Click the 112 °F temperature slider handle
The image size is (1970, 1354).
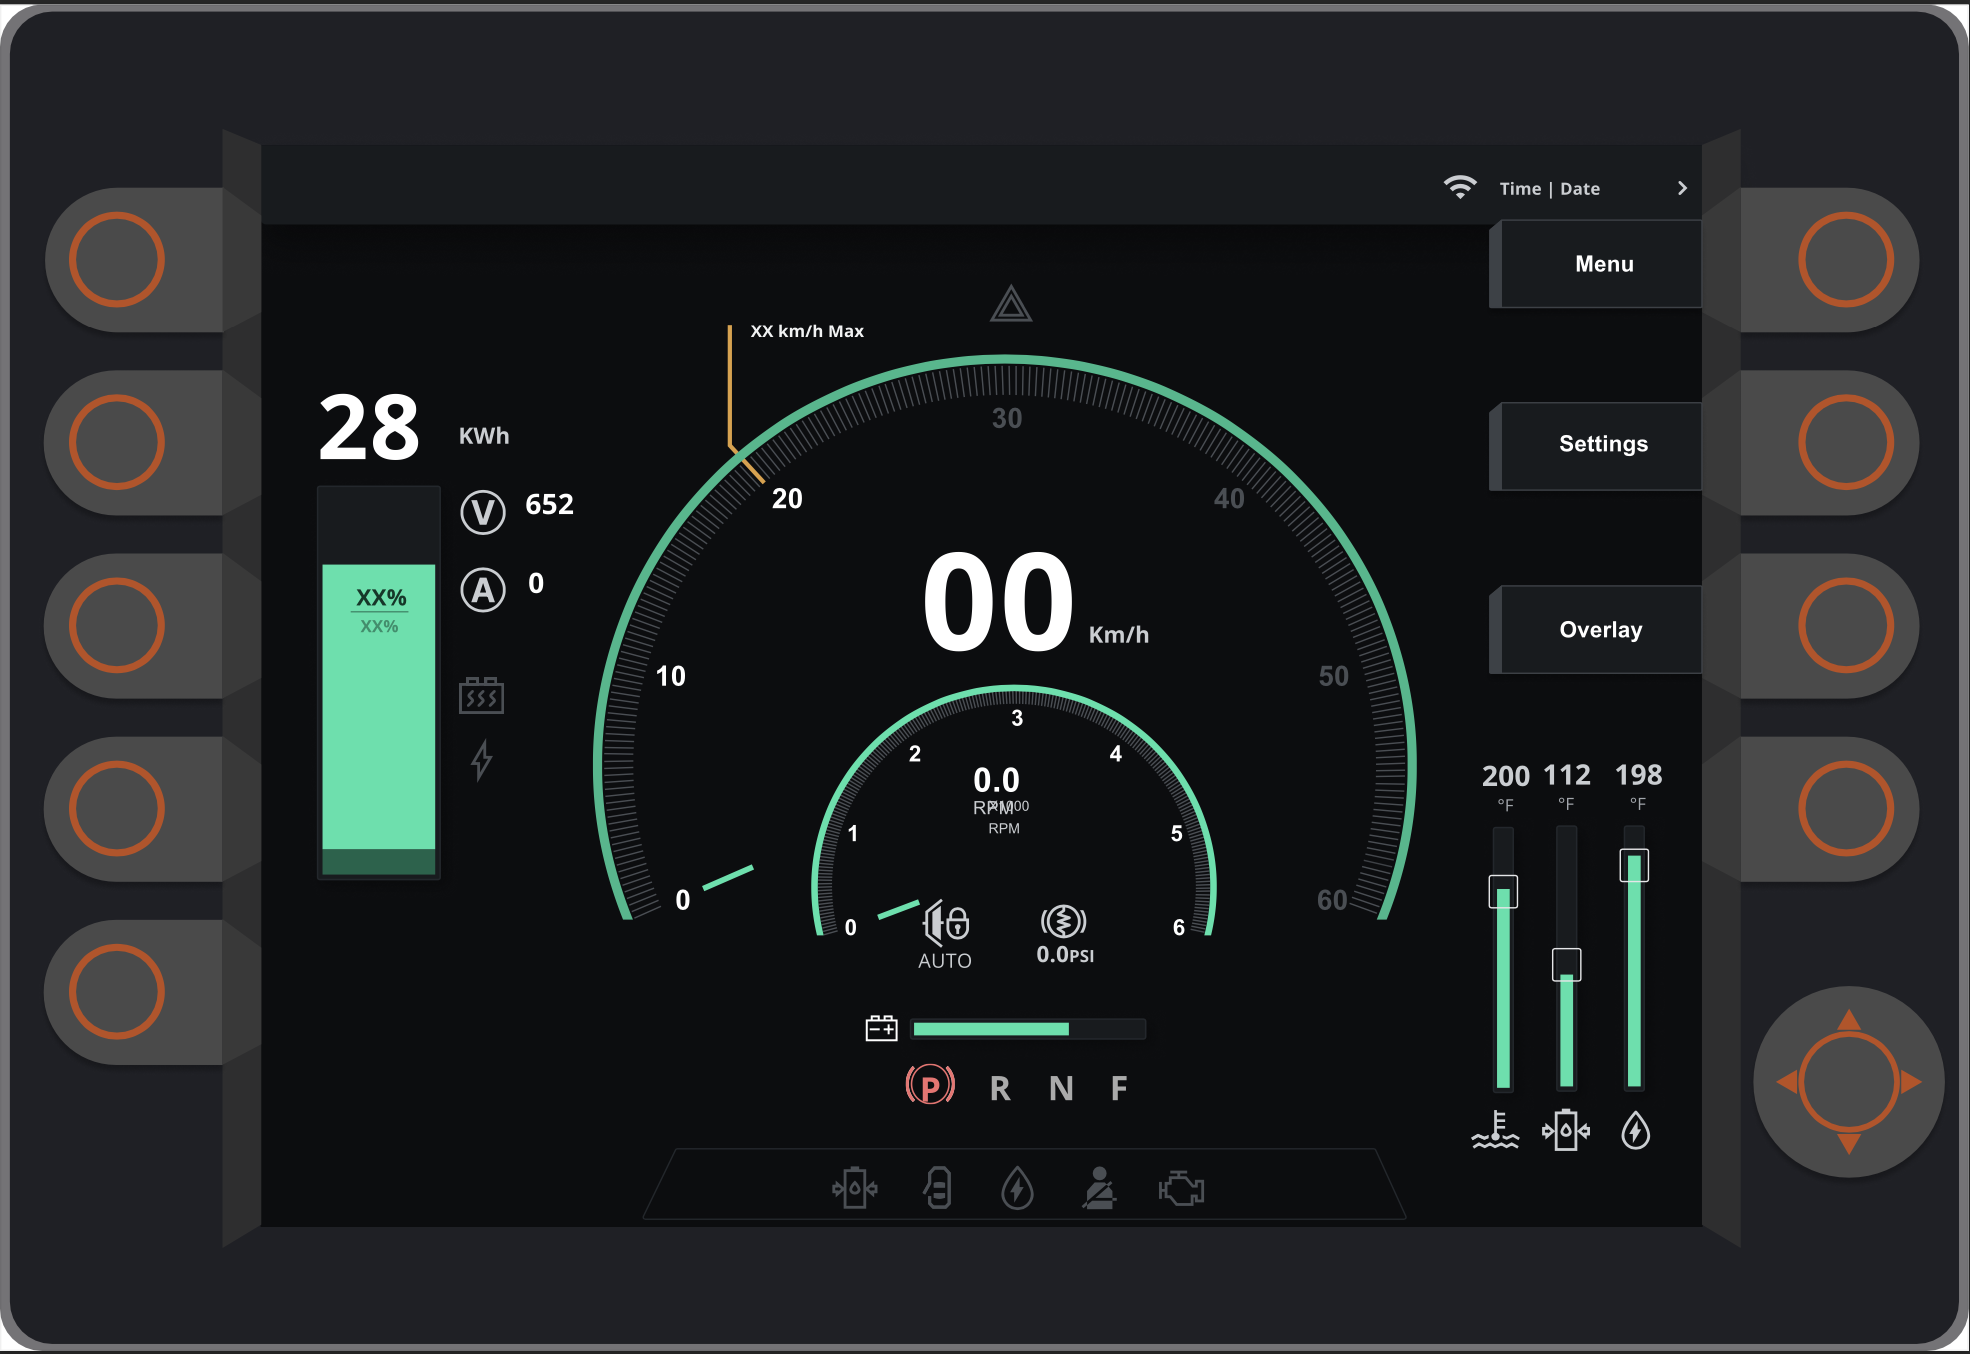point(1566,964)
